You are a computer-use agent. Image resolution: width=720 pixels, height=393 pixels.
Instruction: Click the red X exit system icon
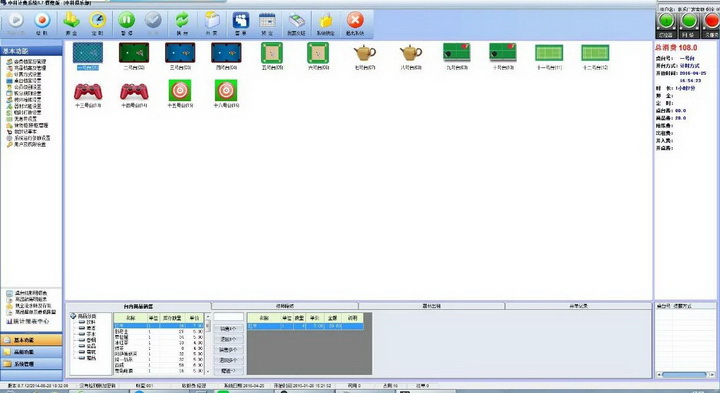coord(355,20)
